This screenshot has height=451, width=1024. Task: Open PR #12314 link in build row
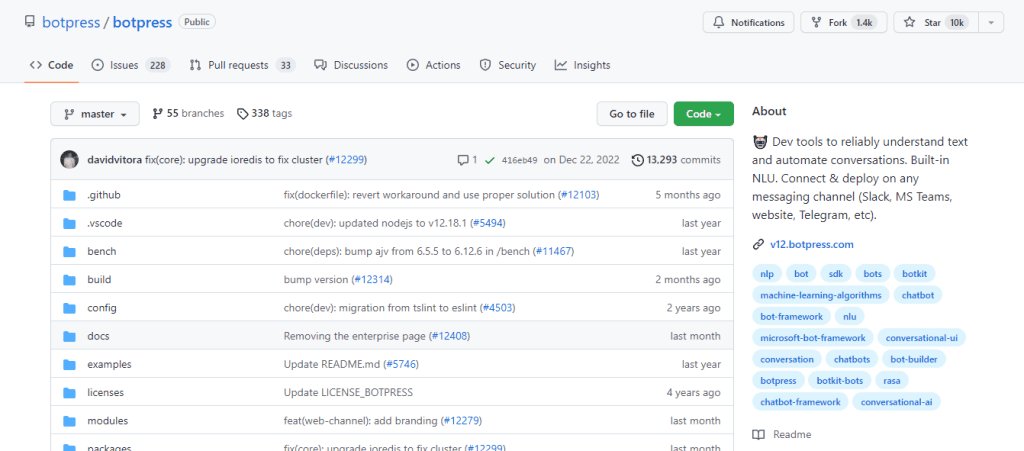372,279
